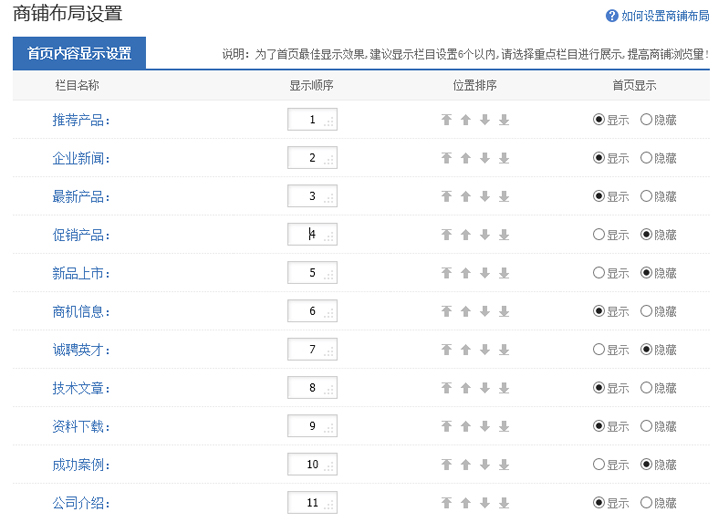
Task: Click the 商机信息 column name
Action: coord(81,312)
